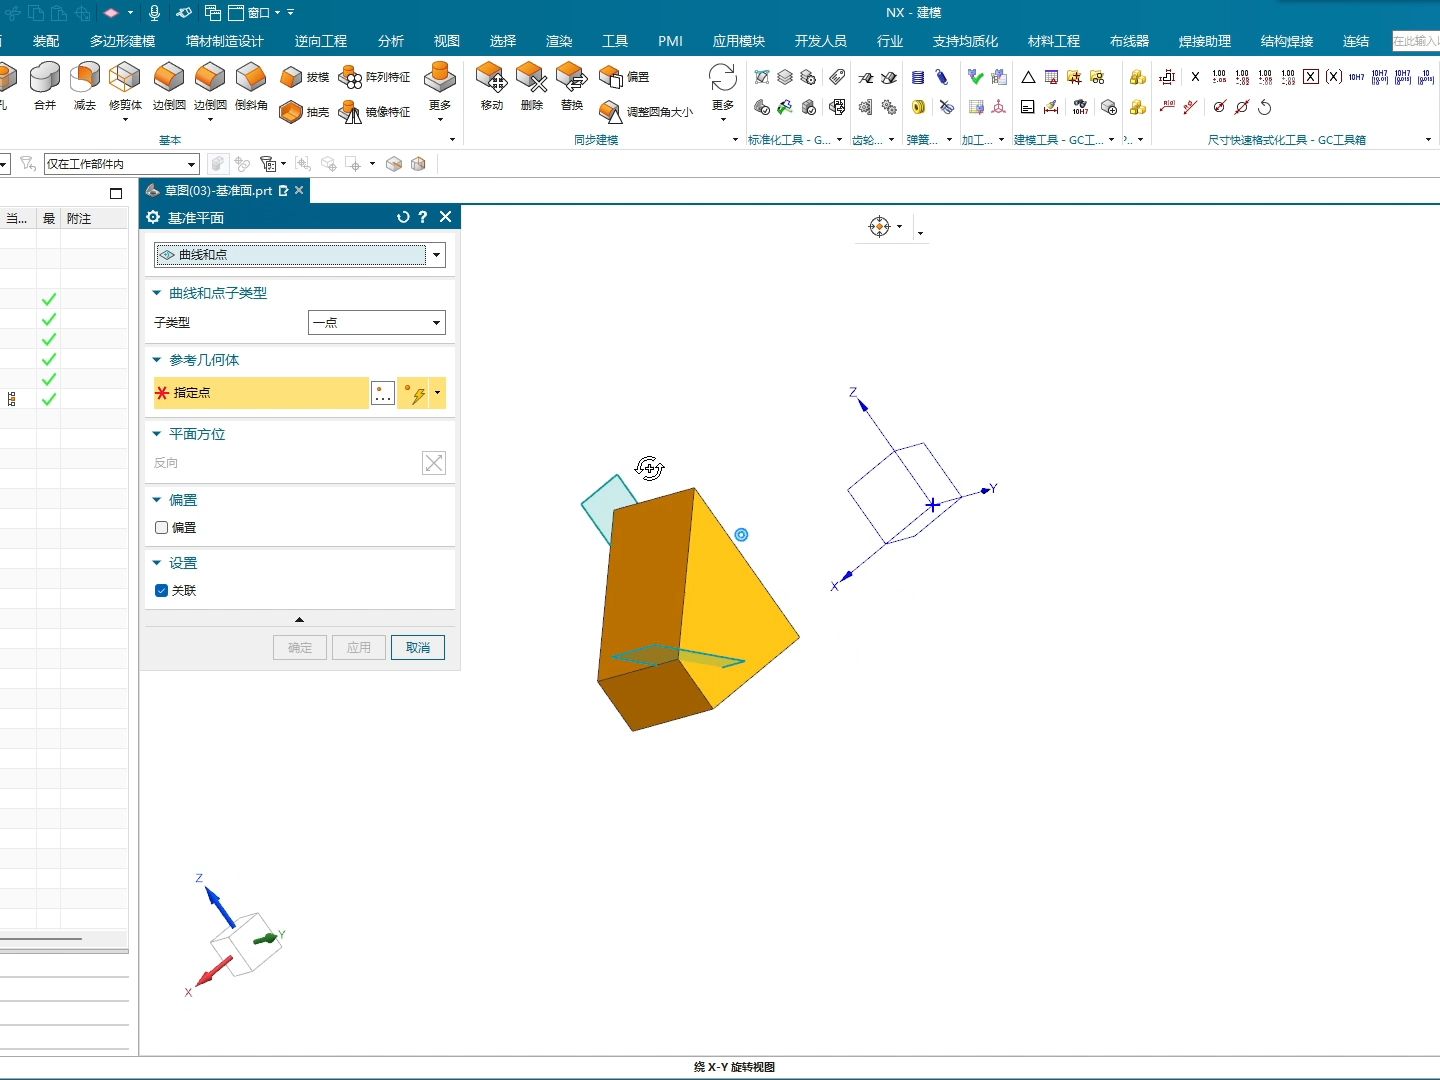Click the 应用 apply button
Image resolution: width=1440 pixels, height=1080 pixels.
(359, 648)
